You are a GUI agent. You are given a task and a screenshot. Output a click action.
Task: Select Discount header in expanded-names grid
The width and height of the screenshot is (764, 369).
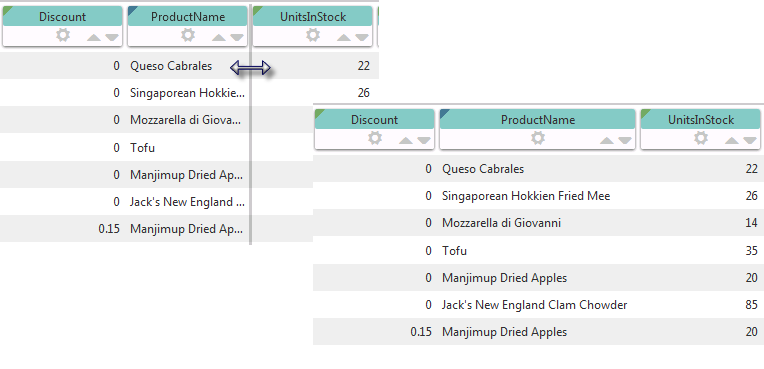(x=374, y=120)
